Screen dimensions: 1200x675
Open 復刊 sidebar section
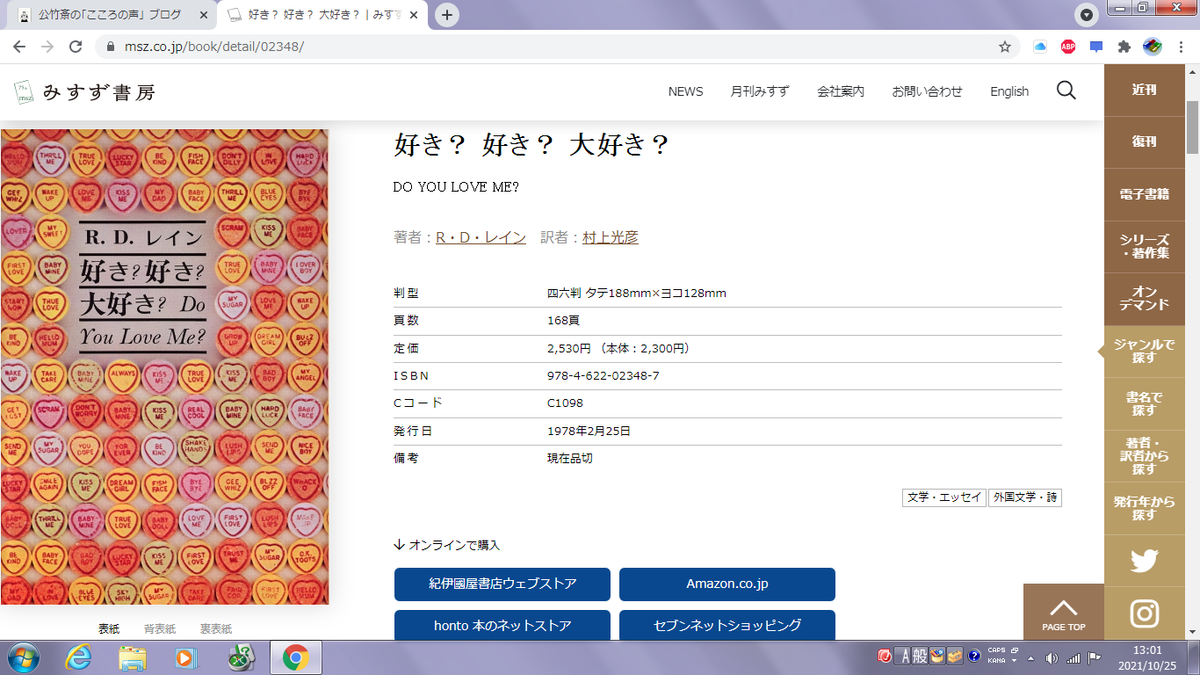pyautogui.click(x=1144, y=142)
